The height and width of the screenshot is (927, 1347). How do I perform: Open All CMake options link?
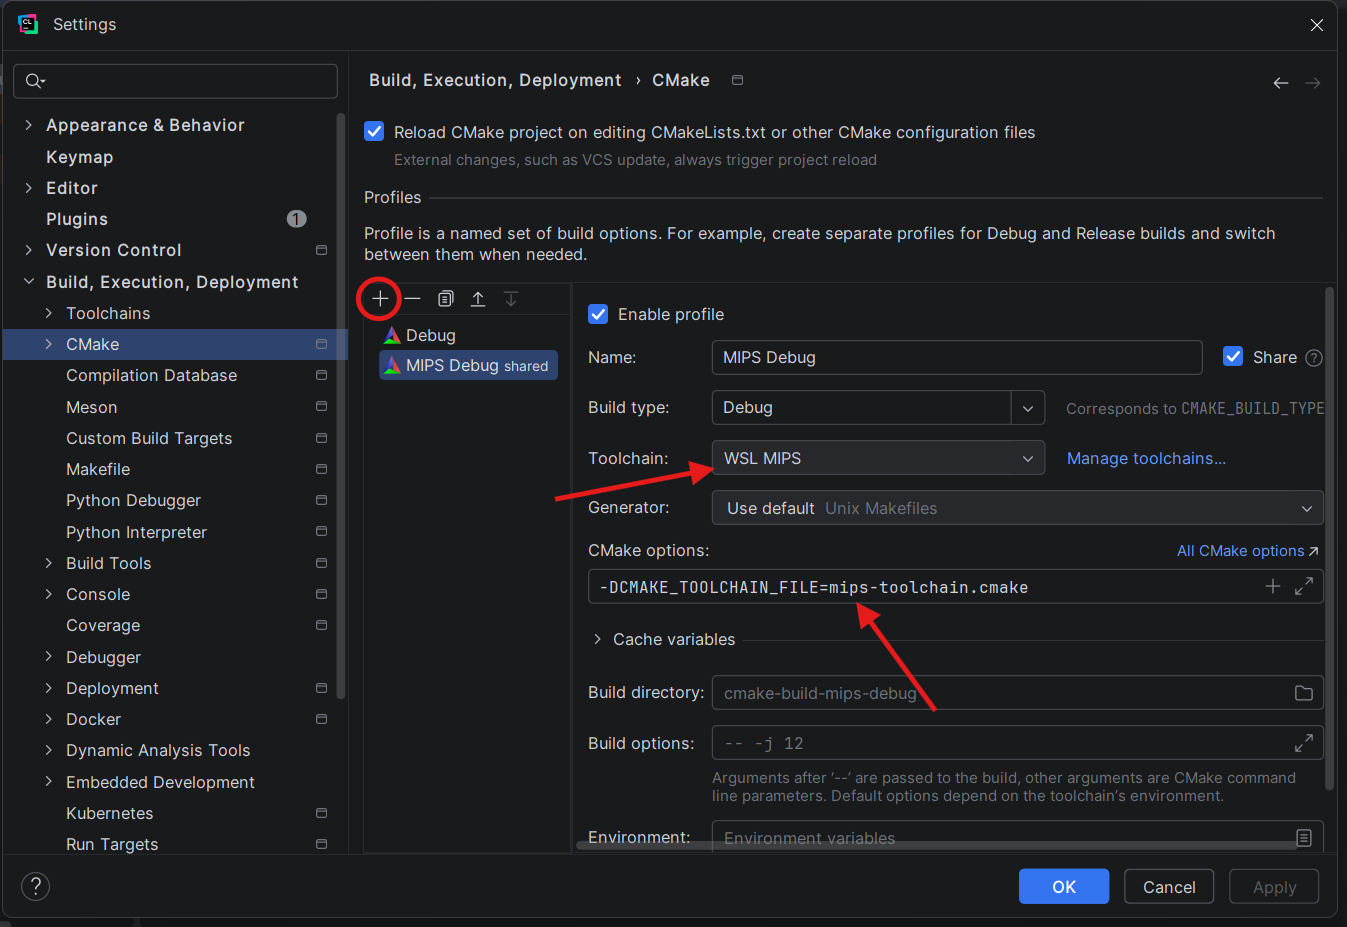(x=1247, y=551)
